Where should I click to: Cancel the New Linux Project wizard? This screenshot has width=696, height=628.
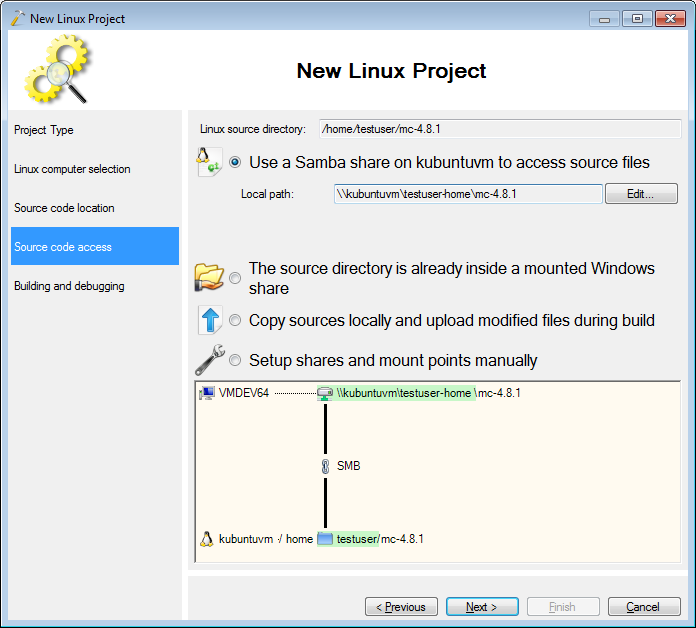coord(644,607)
